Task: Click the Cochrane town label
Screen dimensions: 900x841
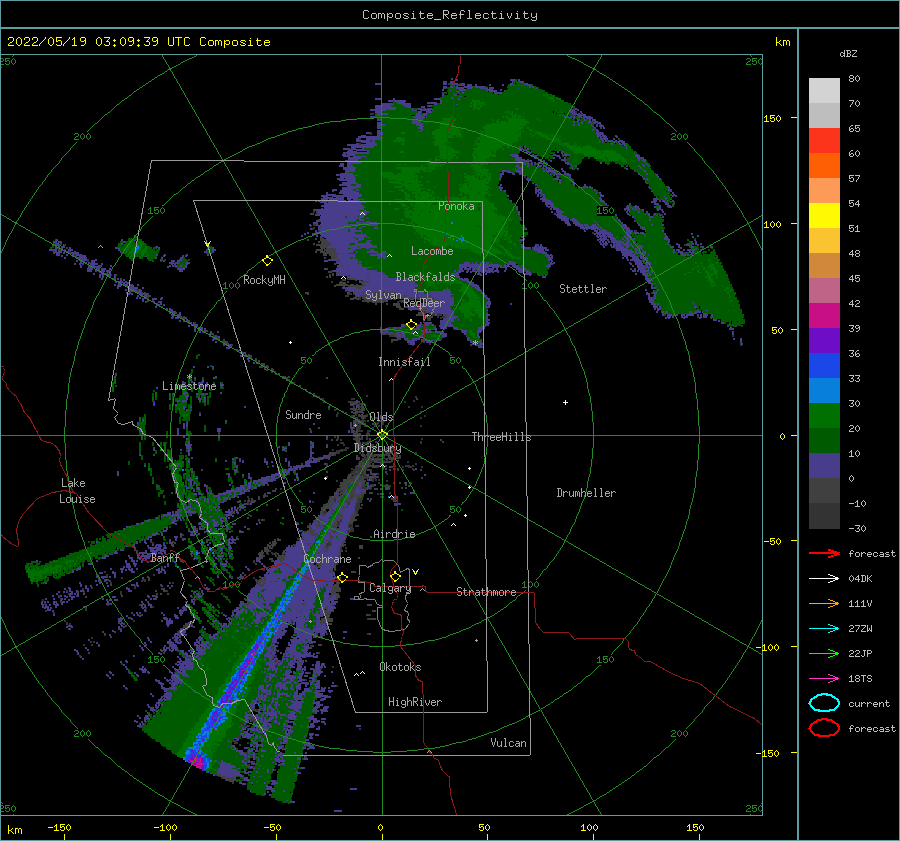Action: pyautogui.click(x=327, y=559)
